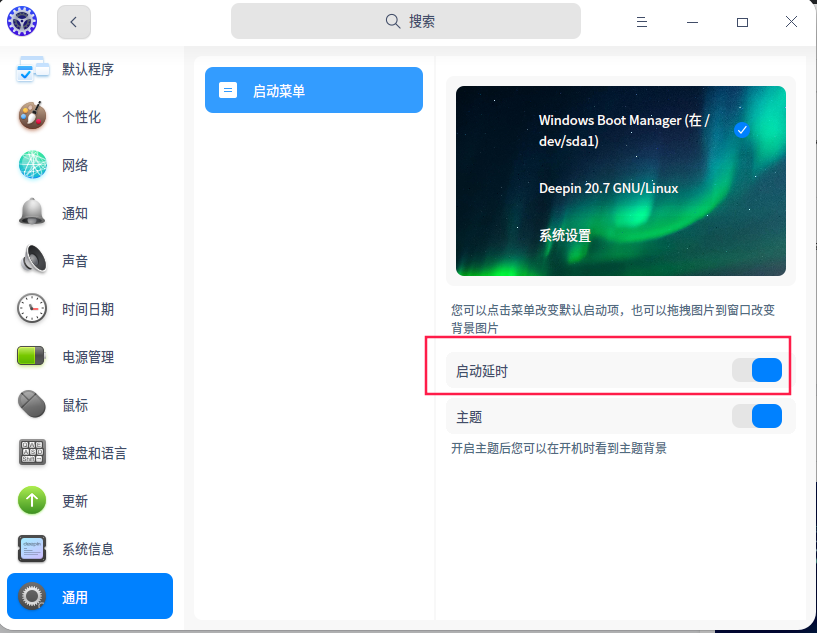Screen dimensions: 817x633
Task: Click the 通知 label in sidebar
Action: click(75, 214)
